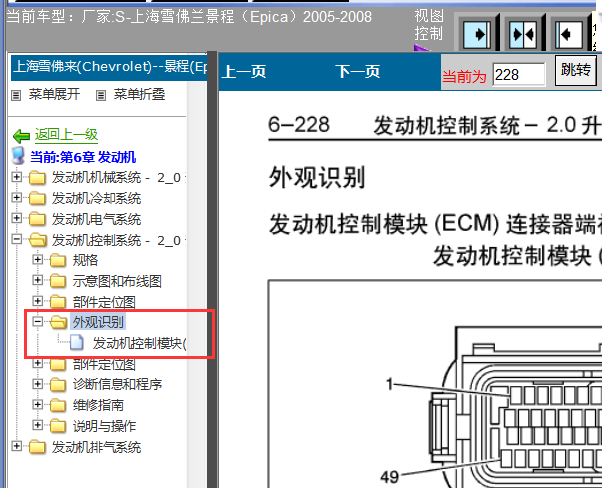
Task: Expand the 诊断信息和程序 folder
Action: point(37,384)
